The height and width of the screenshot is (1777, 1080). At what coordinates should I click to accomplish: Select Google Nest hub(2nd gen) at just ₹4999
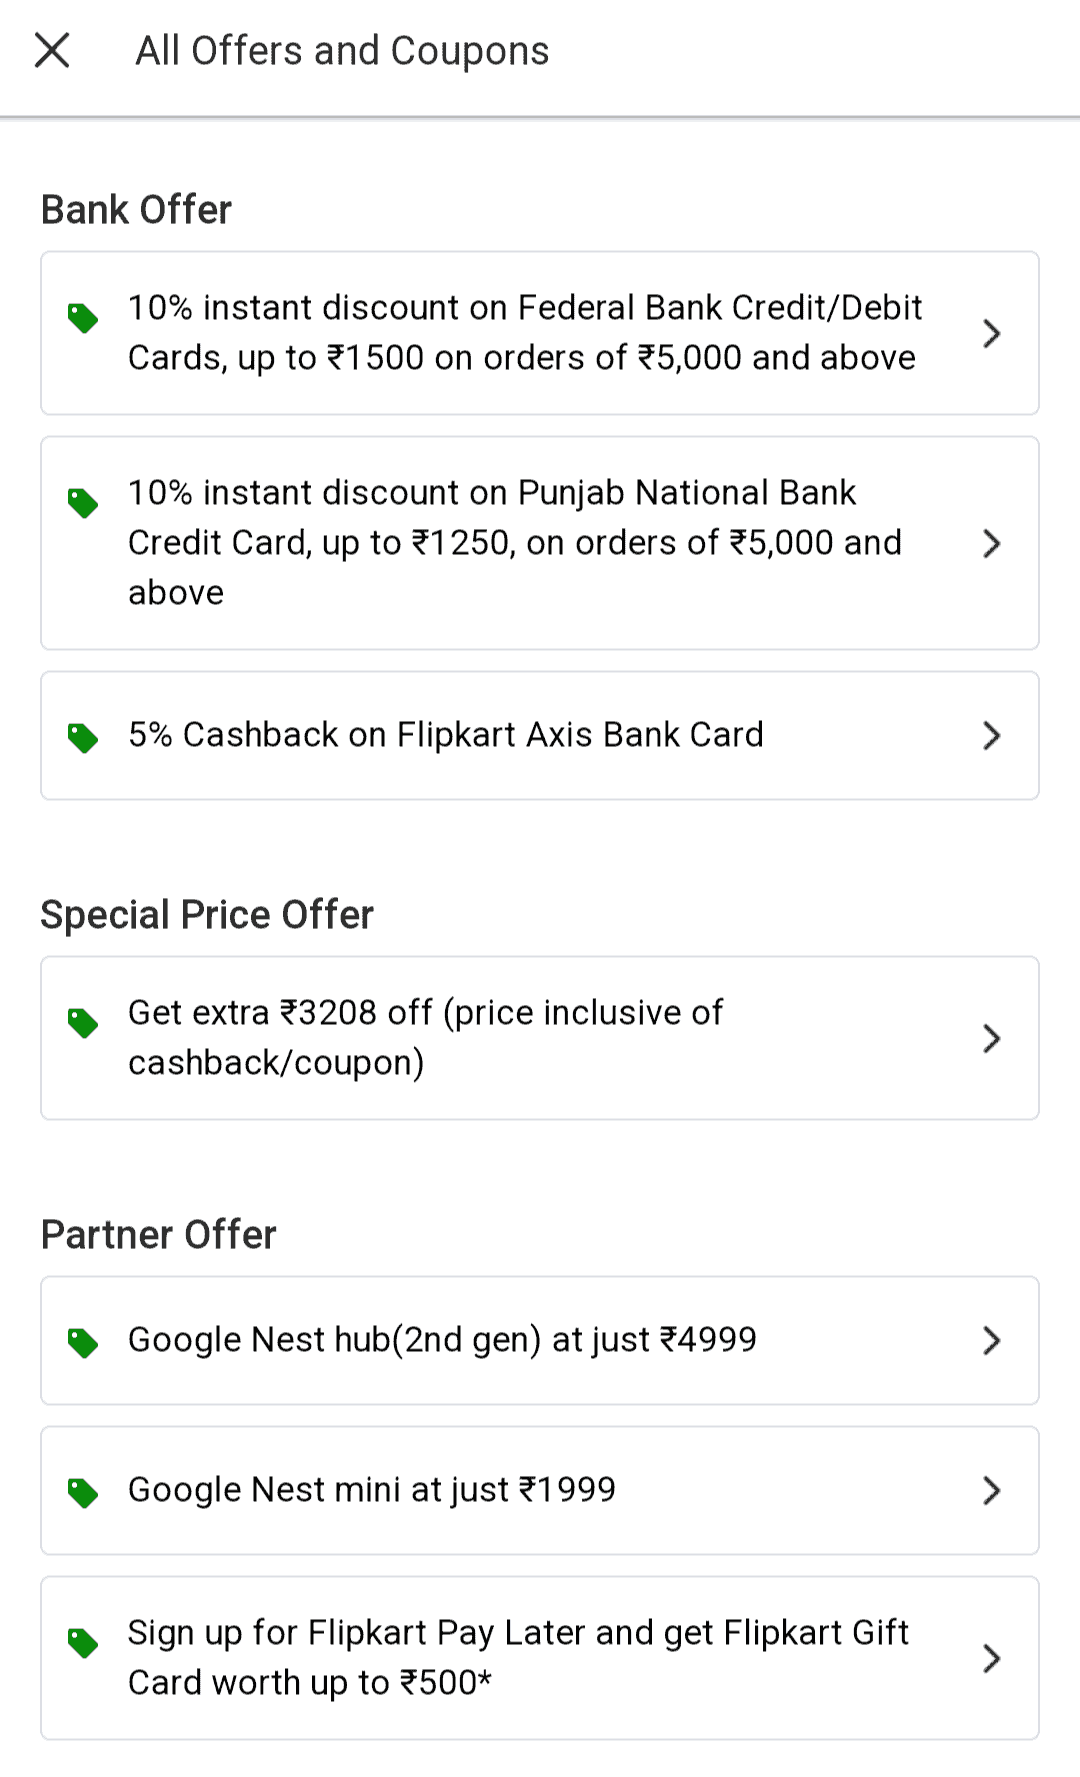click(442, 1340)
